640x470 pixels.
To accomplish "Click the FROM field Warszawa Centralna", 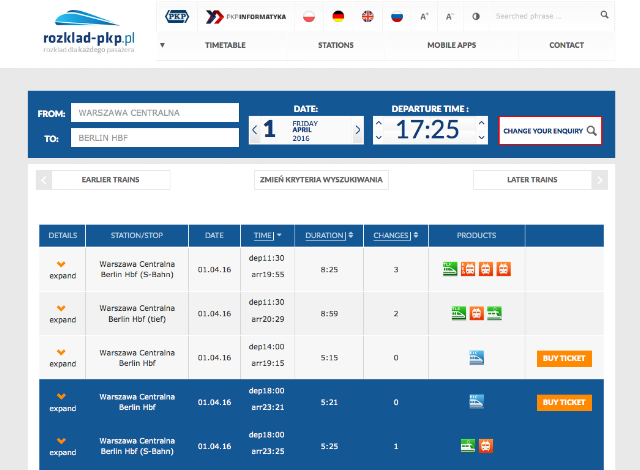I will coord(155,113).
